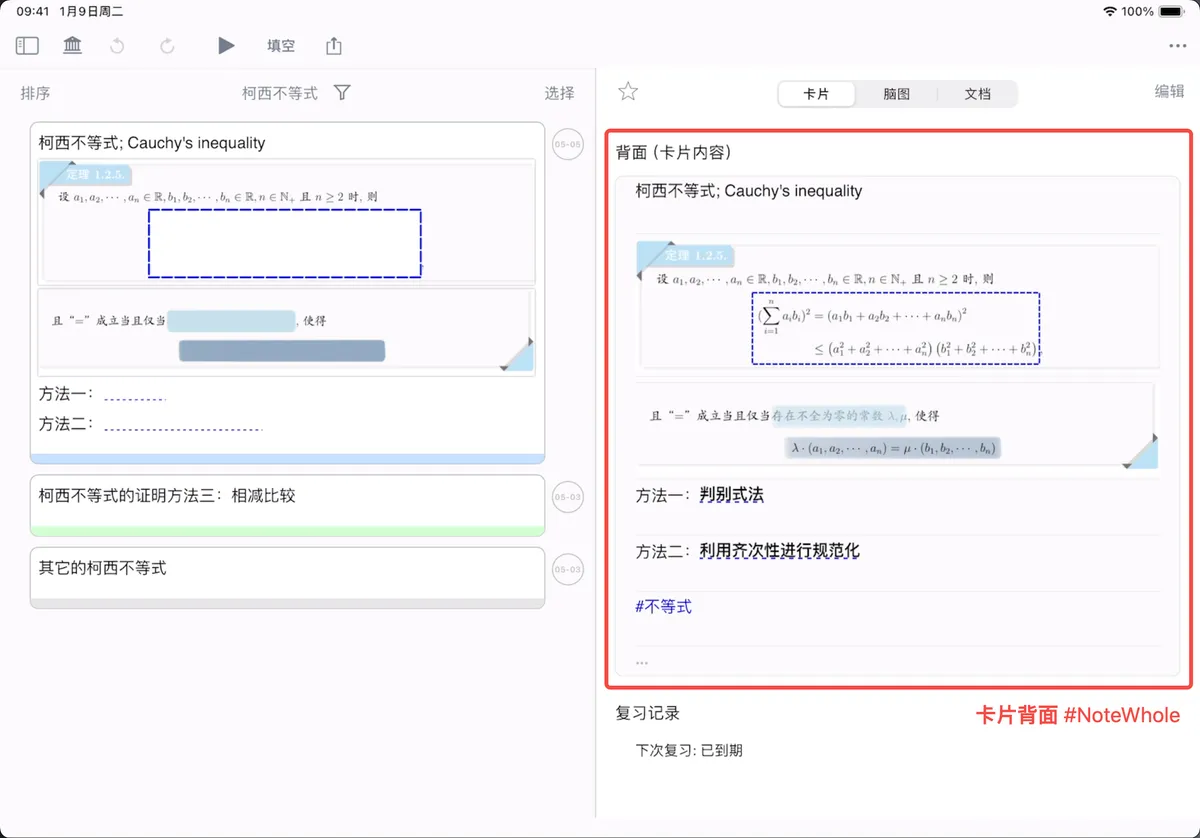Open the filter funnel icon

tap(342, 92)
